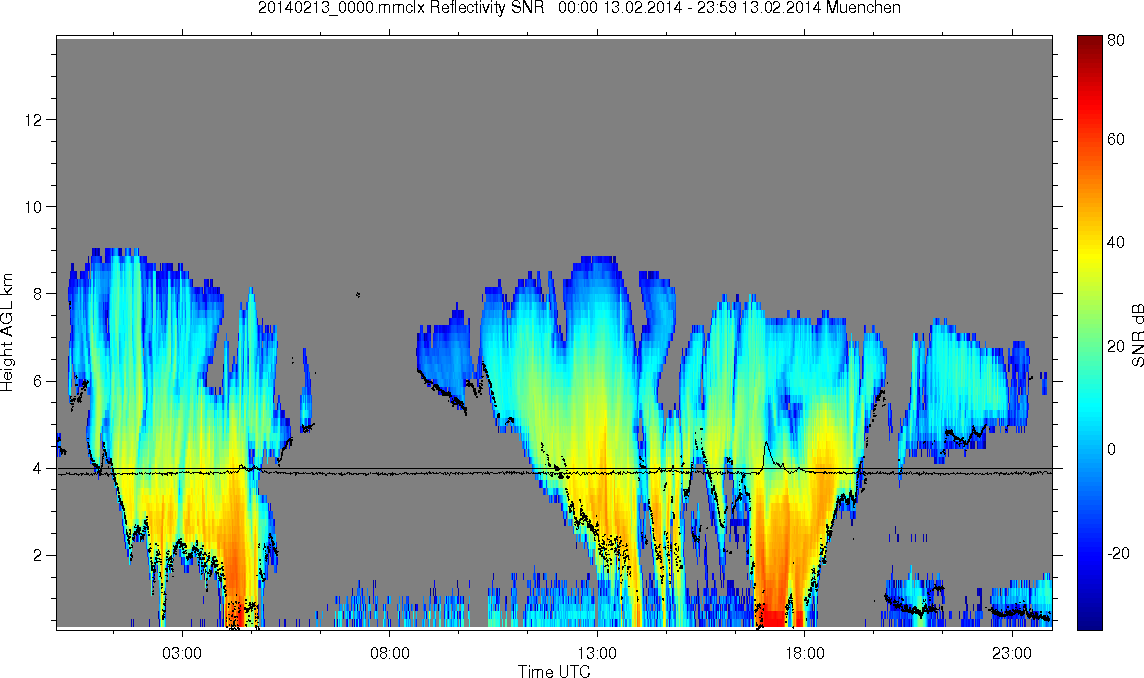Click the height tick label 10
This screenshot has width=1144, height=678.
pyautogui.click(x=33, y=207)
